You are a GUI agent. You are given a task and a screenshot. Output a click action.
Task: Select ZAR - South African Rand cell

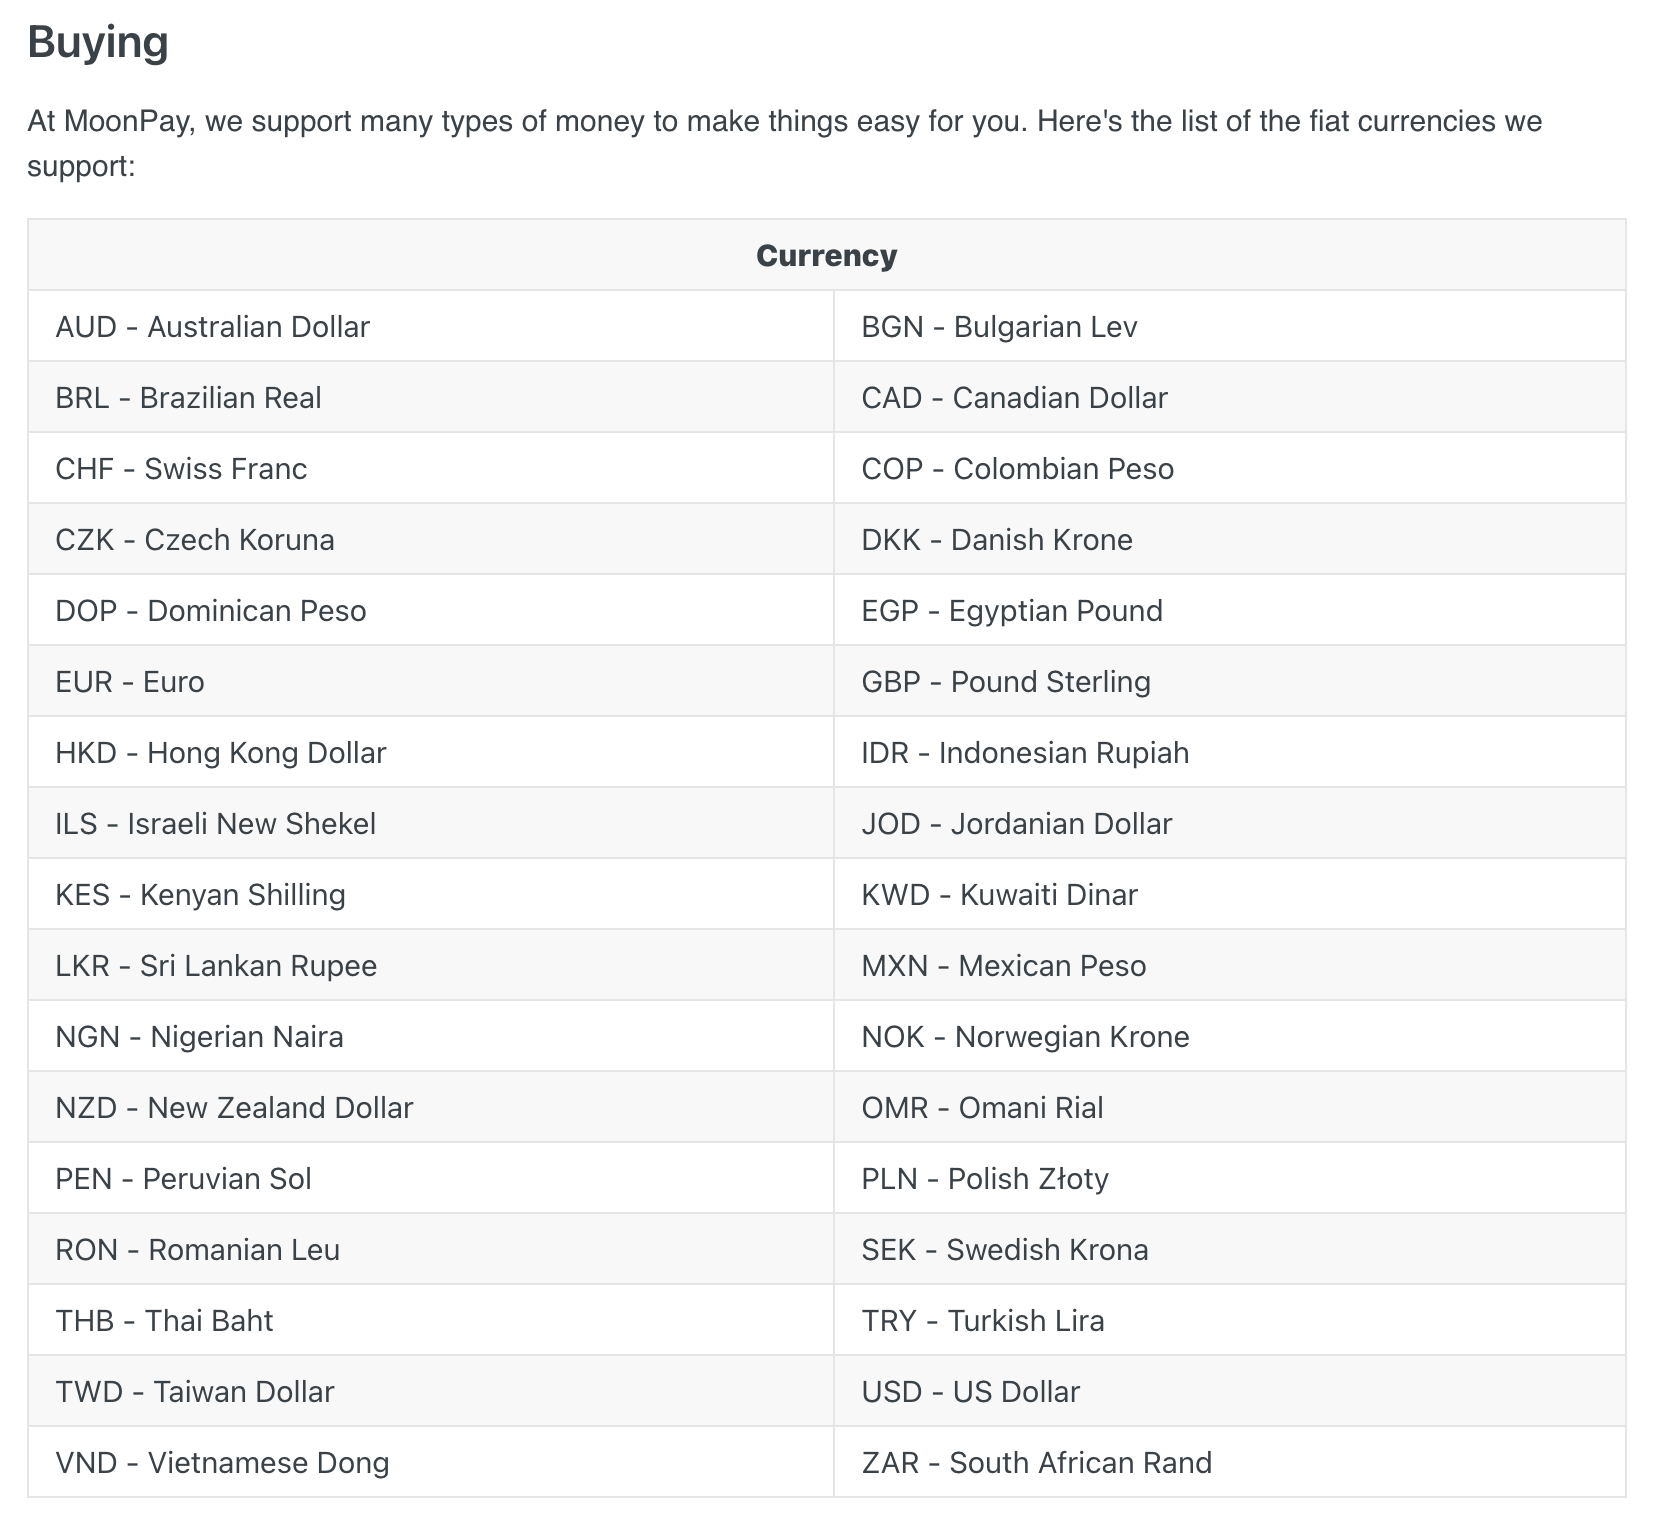click(x=1230, y=1462)
